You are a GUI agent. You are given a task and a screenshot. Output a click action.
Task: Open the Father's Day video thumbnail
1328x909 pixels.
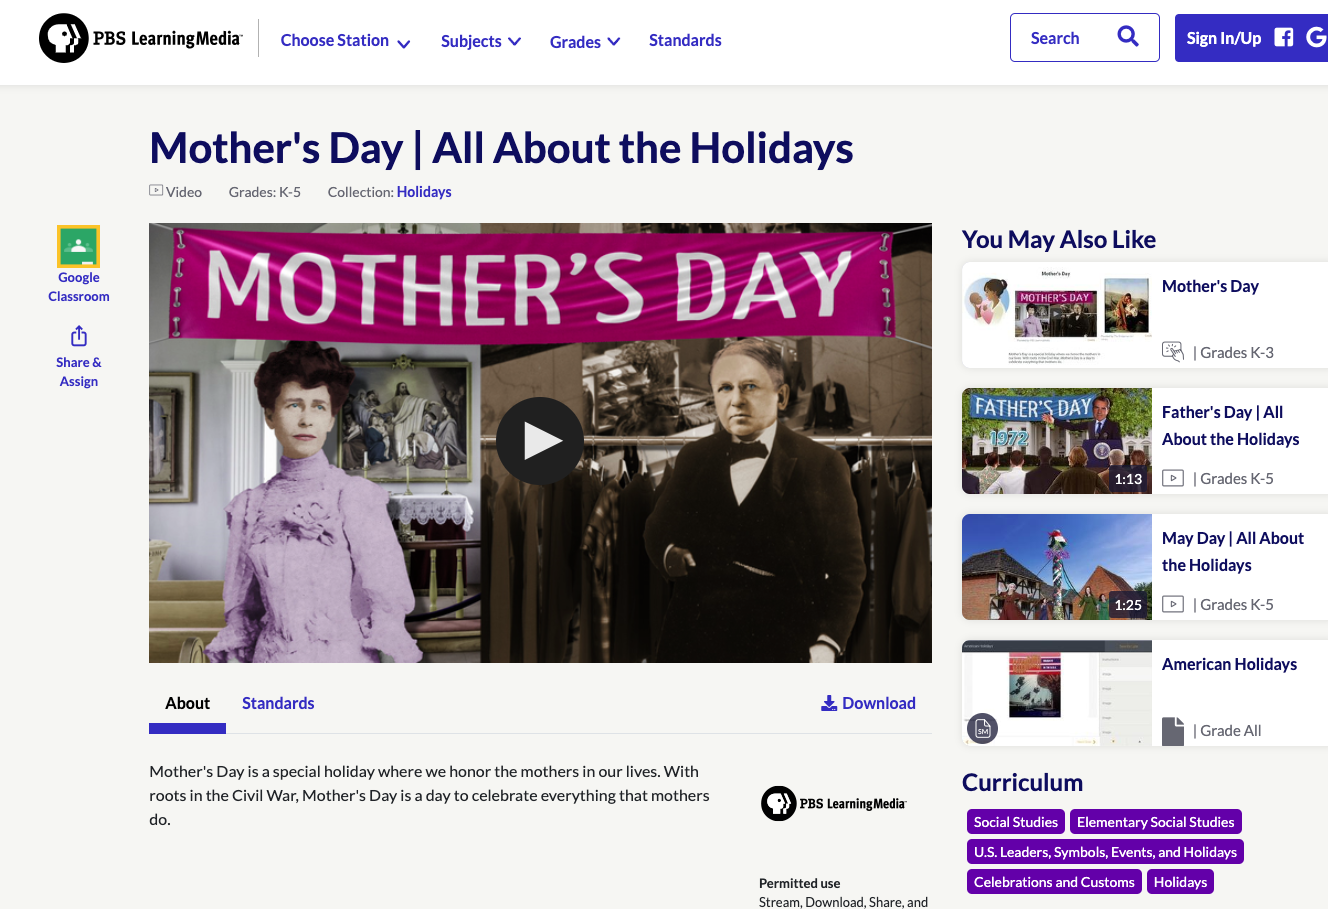click(1056, 441)
